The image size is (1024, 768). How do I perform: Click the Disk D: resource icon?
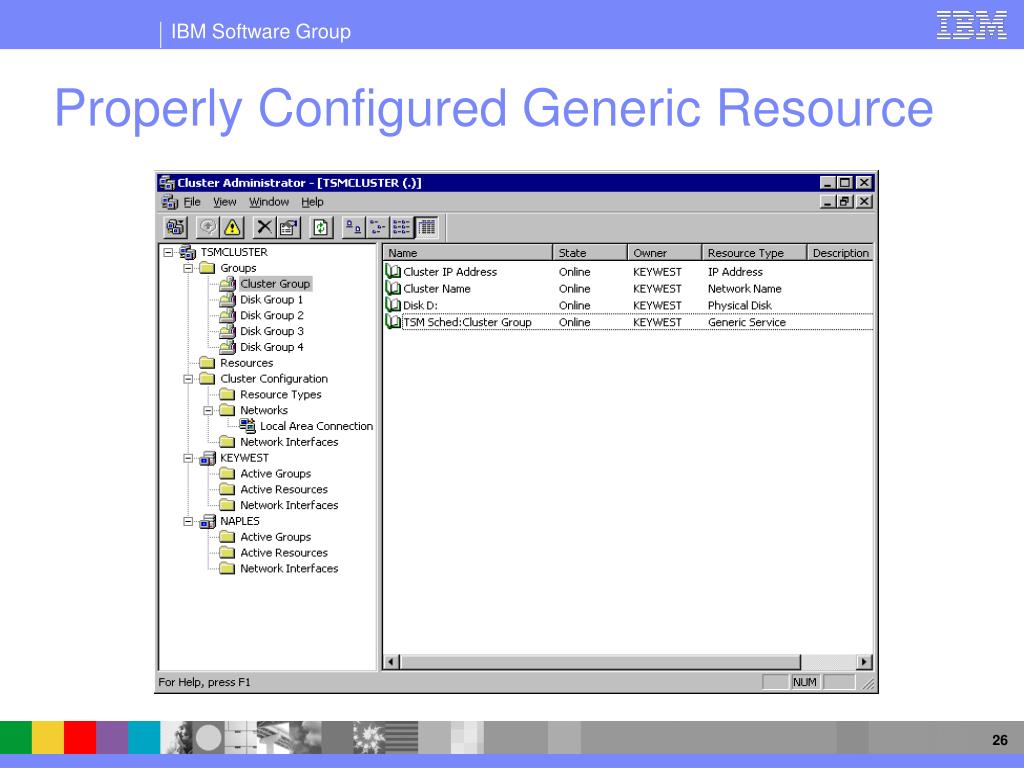[x=393, y=305]
